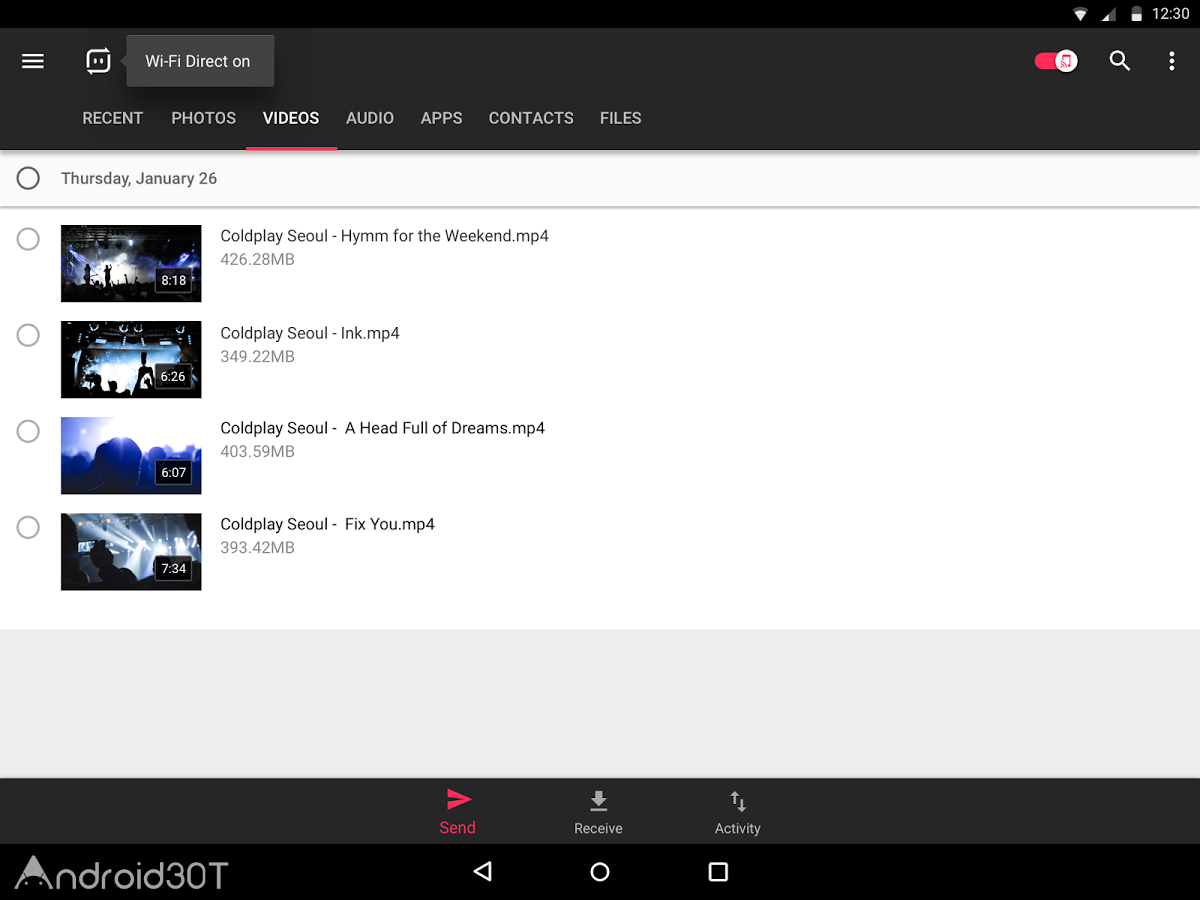Screen dimensions: 1200x900
Task: Click the Coldplay Seoul - Fix You.mp4 filename
Action: [328, 524]
